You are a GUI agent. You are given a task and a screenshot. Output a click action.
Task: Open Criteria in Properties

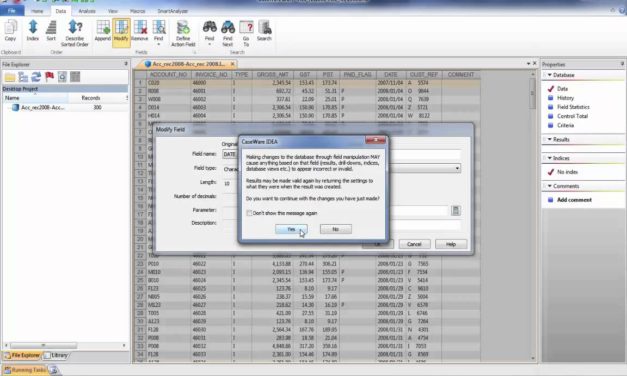coord(565,125)
